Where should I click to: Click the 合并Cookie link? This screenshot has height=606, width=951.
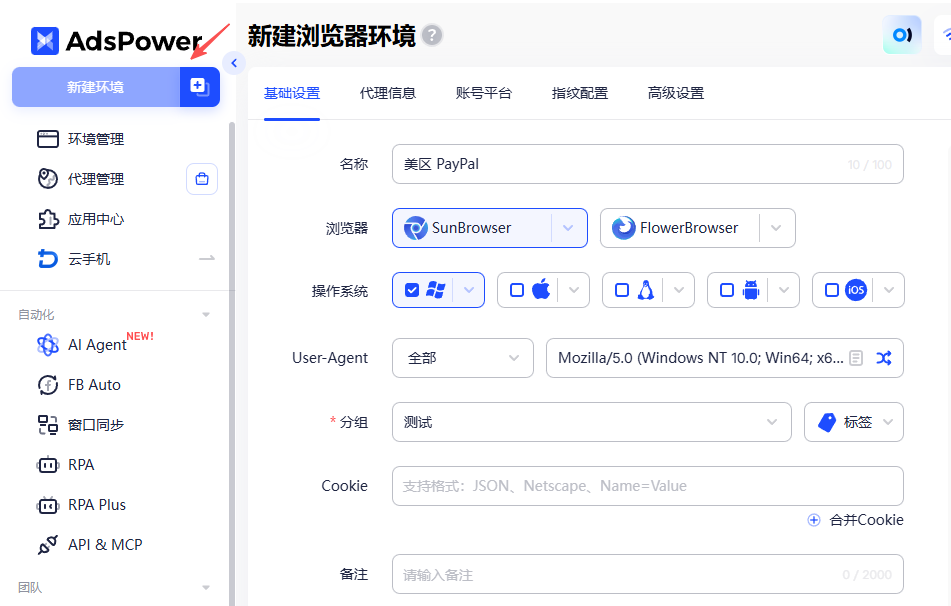(866, 520)
